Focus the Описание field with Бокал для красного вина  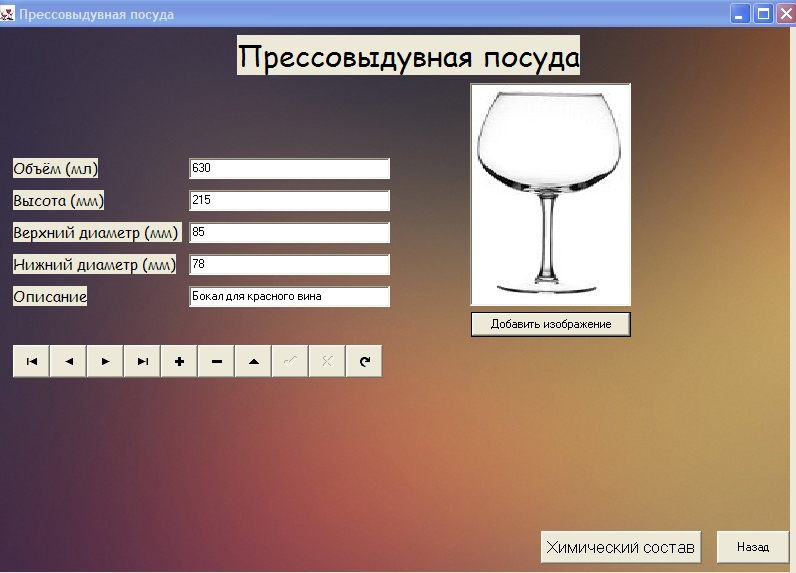pyautogui.click(x=289, y=296)
